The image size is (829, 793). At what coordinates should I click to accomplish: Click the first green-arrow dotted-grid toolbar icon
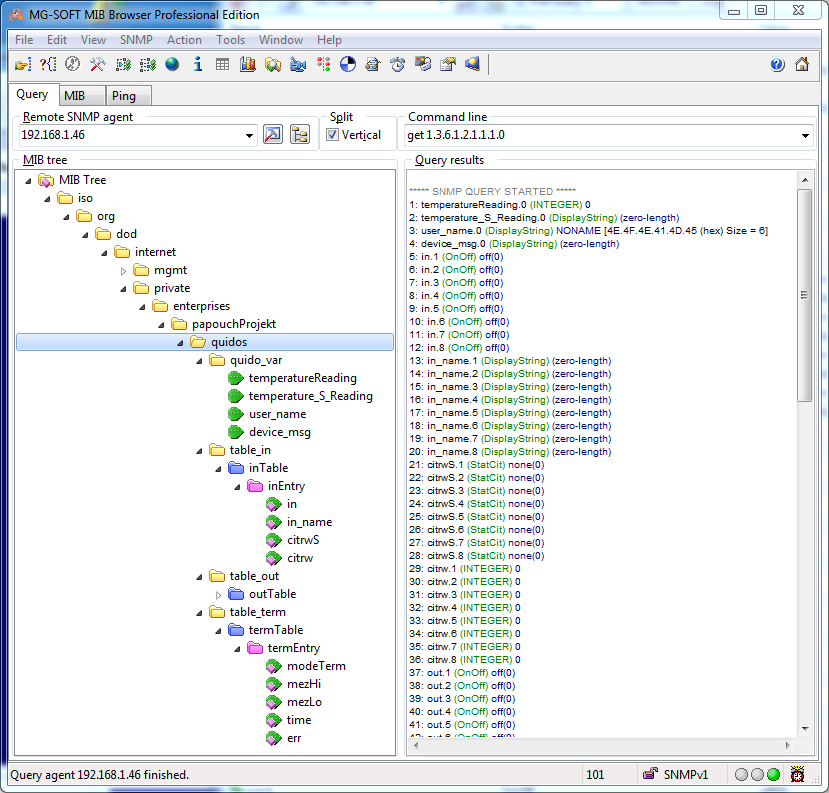click(123, 64)
